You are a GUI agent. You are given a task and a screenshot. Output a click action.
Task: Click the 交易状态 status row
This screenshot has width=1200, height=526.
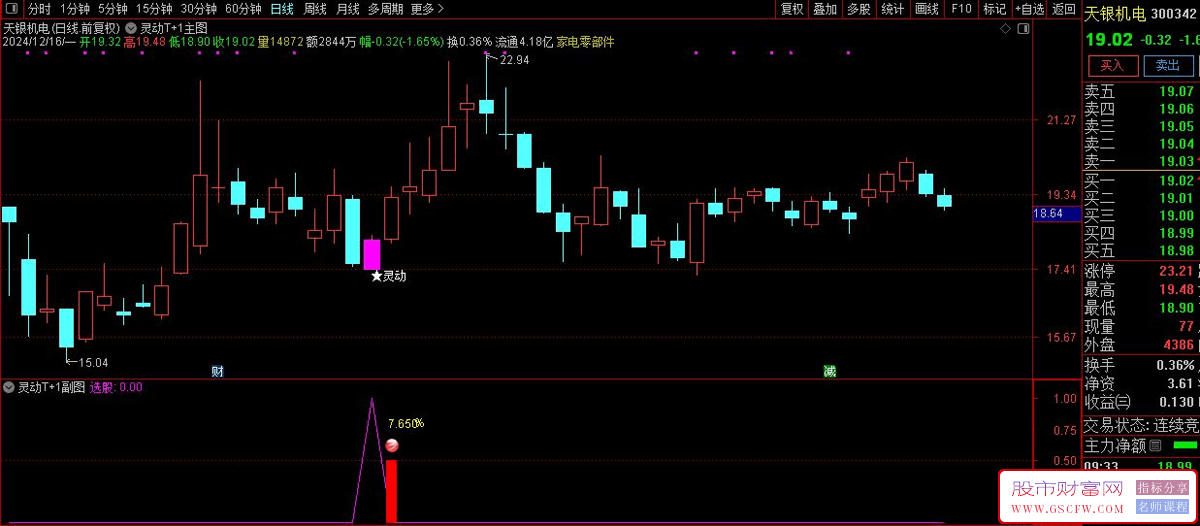tap(1141, 425)
